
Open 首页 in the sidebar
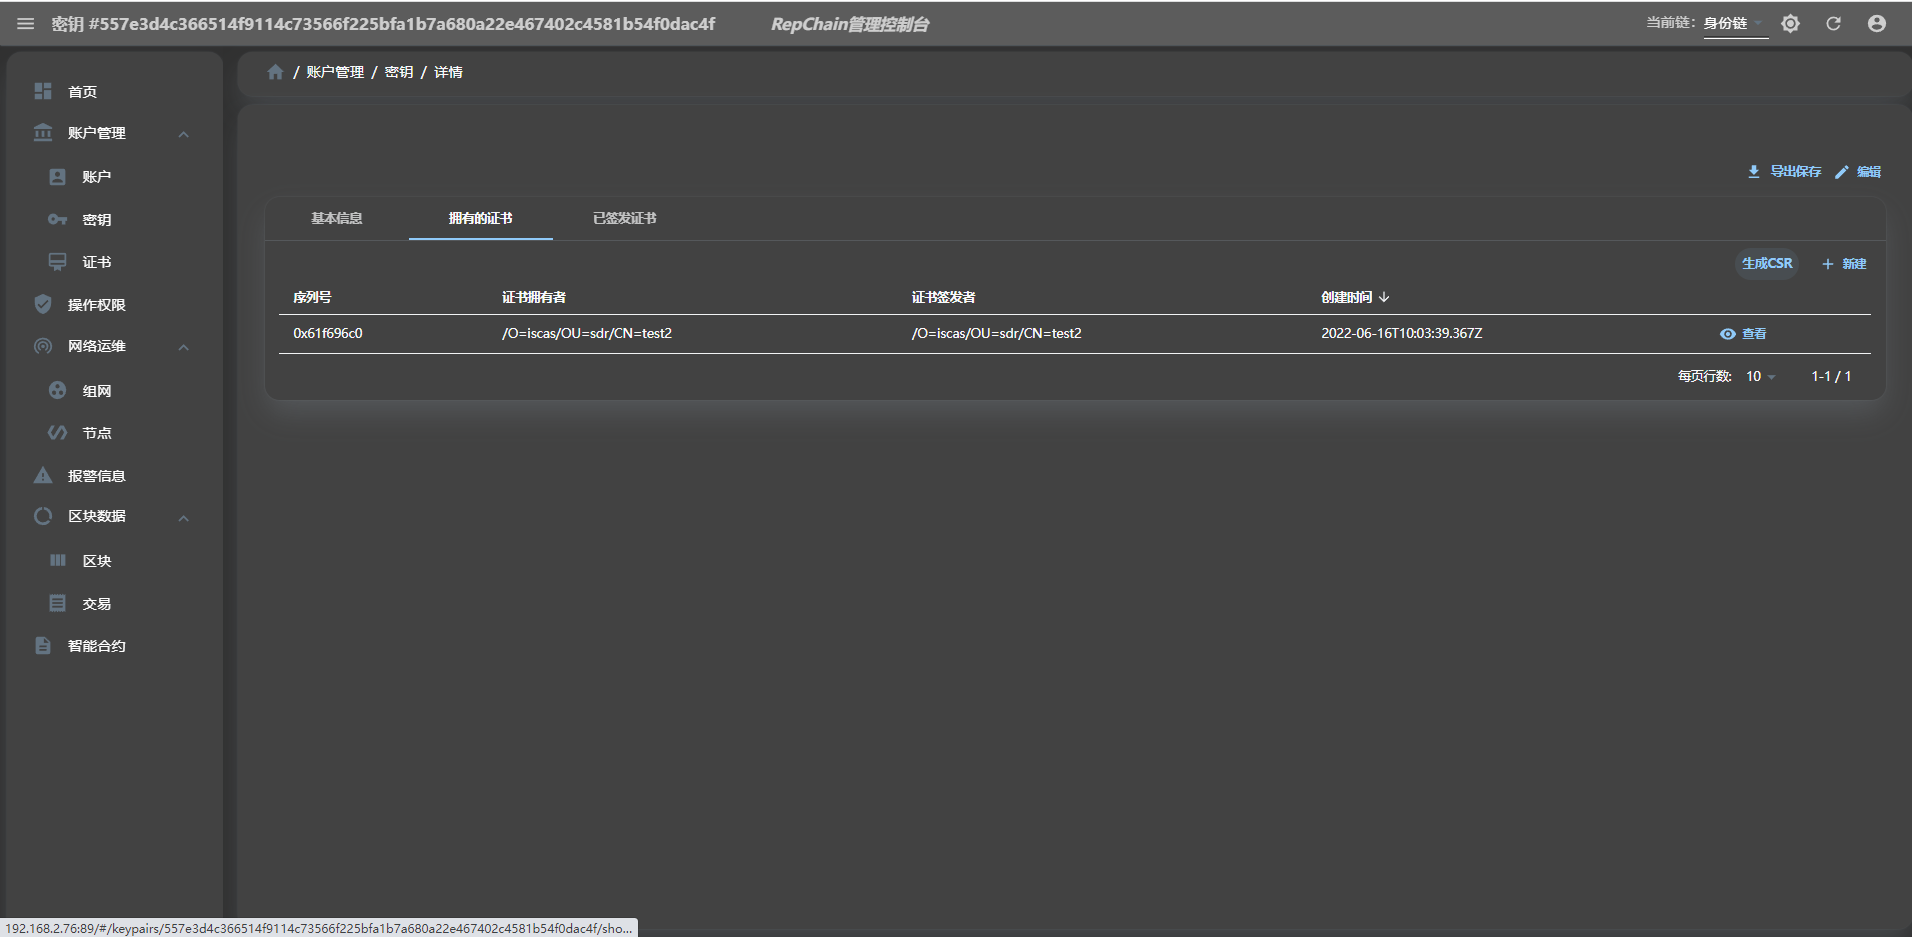tap(83, 91)
